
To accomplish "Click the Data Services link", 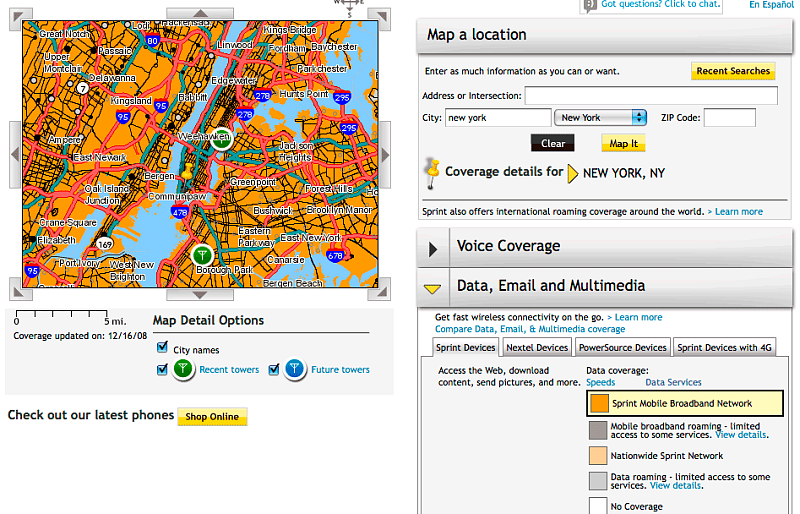I will click(x=673, y=382).
